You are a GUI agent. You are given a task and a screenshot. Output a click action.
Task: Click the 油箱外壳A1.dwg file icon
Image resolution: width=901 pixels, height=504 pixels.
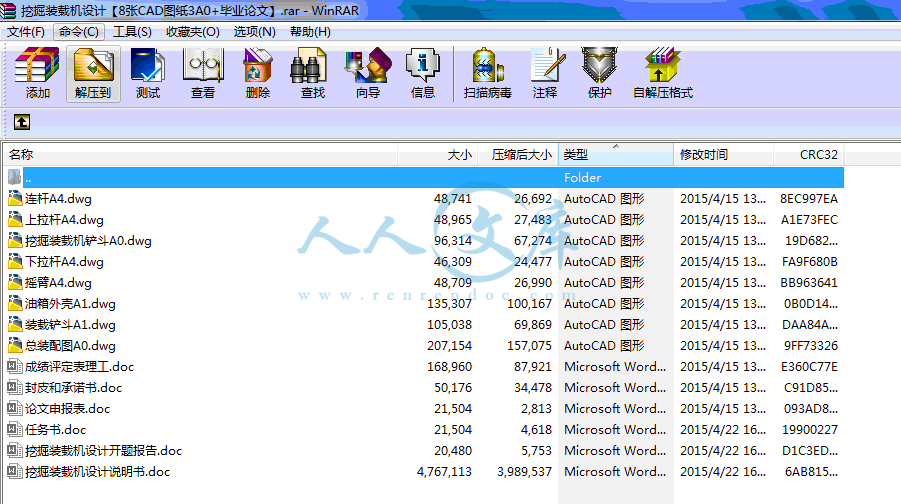point(15,303)
